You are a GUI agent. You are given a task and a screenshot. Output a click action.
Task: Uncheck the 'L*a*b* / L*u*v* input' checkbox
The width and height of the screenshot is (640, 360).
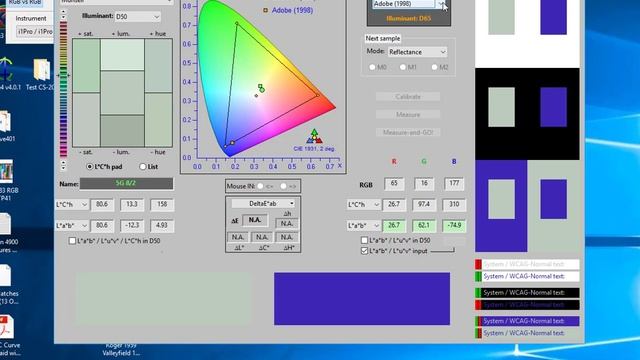pyautogui.click(x=364, y=251)
